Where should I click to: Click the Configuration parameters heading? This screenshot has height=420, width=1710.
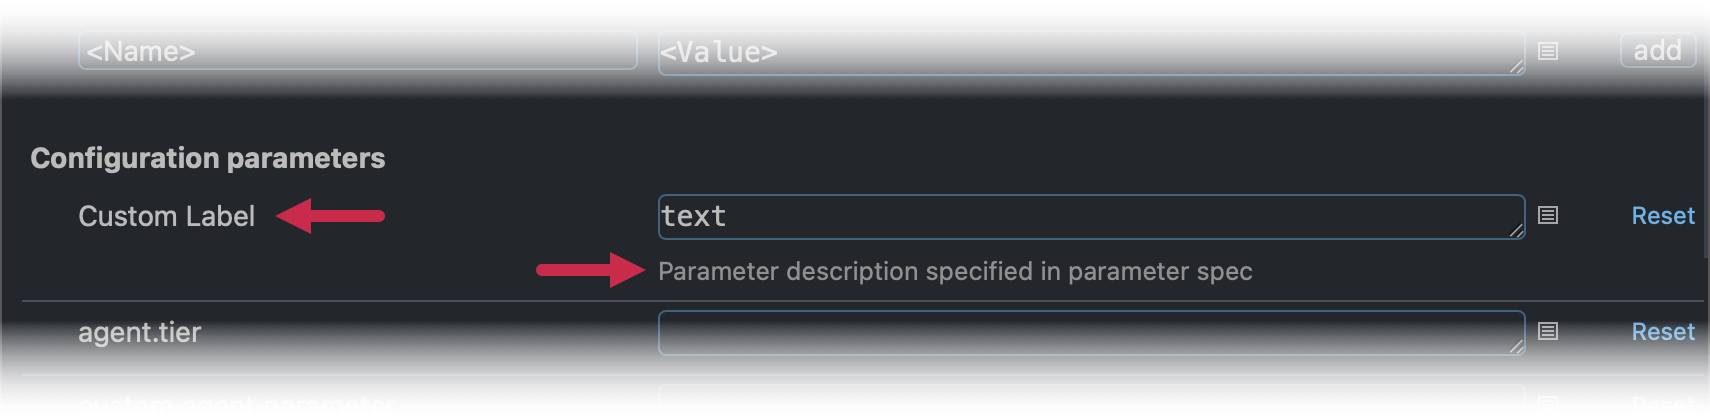coord(207,158)
